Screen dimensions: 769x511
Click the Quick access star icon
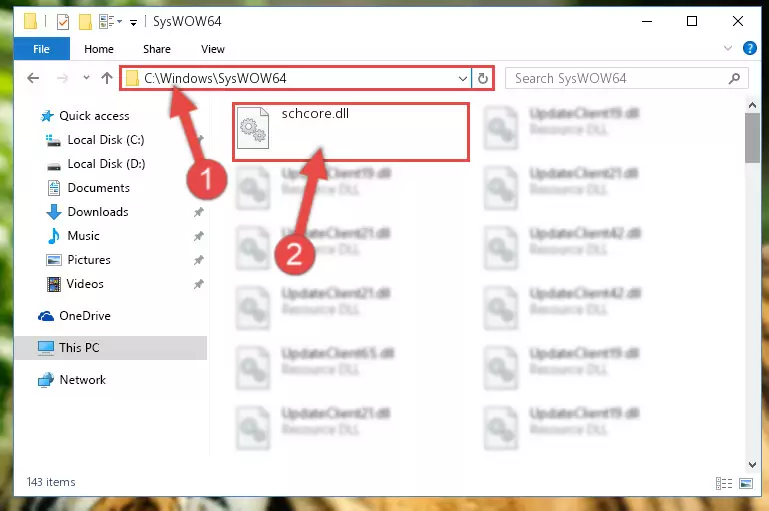[x=47, y=116]
